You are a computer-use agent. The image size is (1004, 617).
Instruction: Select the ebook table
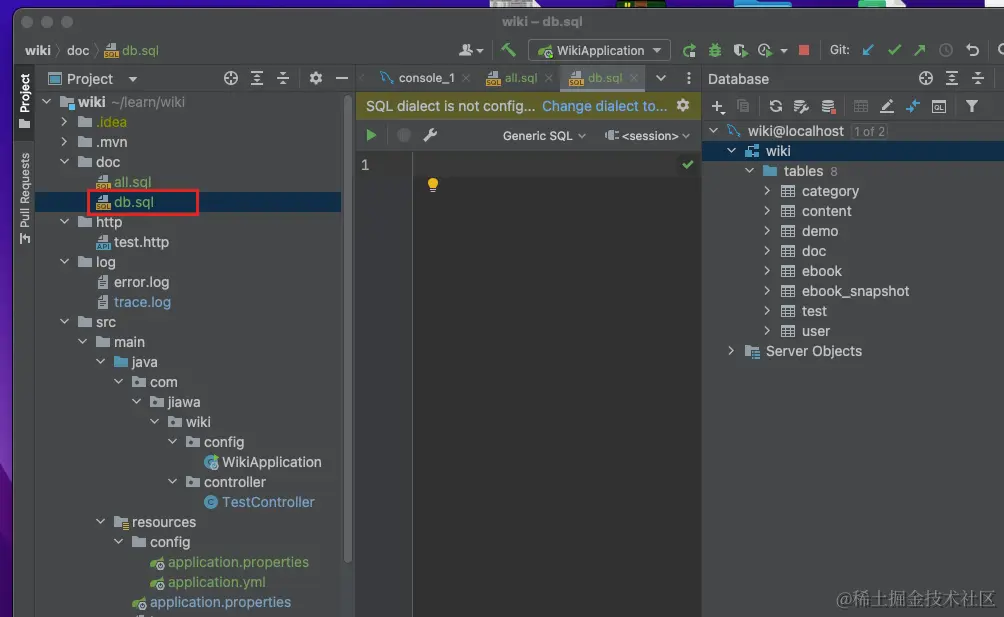(x=822, y=271)
